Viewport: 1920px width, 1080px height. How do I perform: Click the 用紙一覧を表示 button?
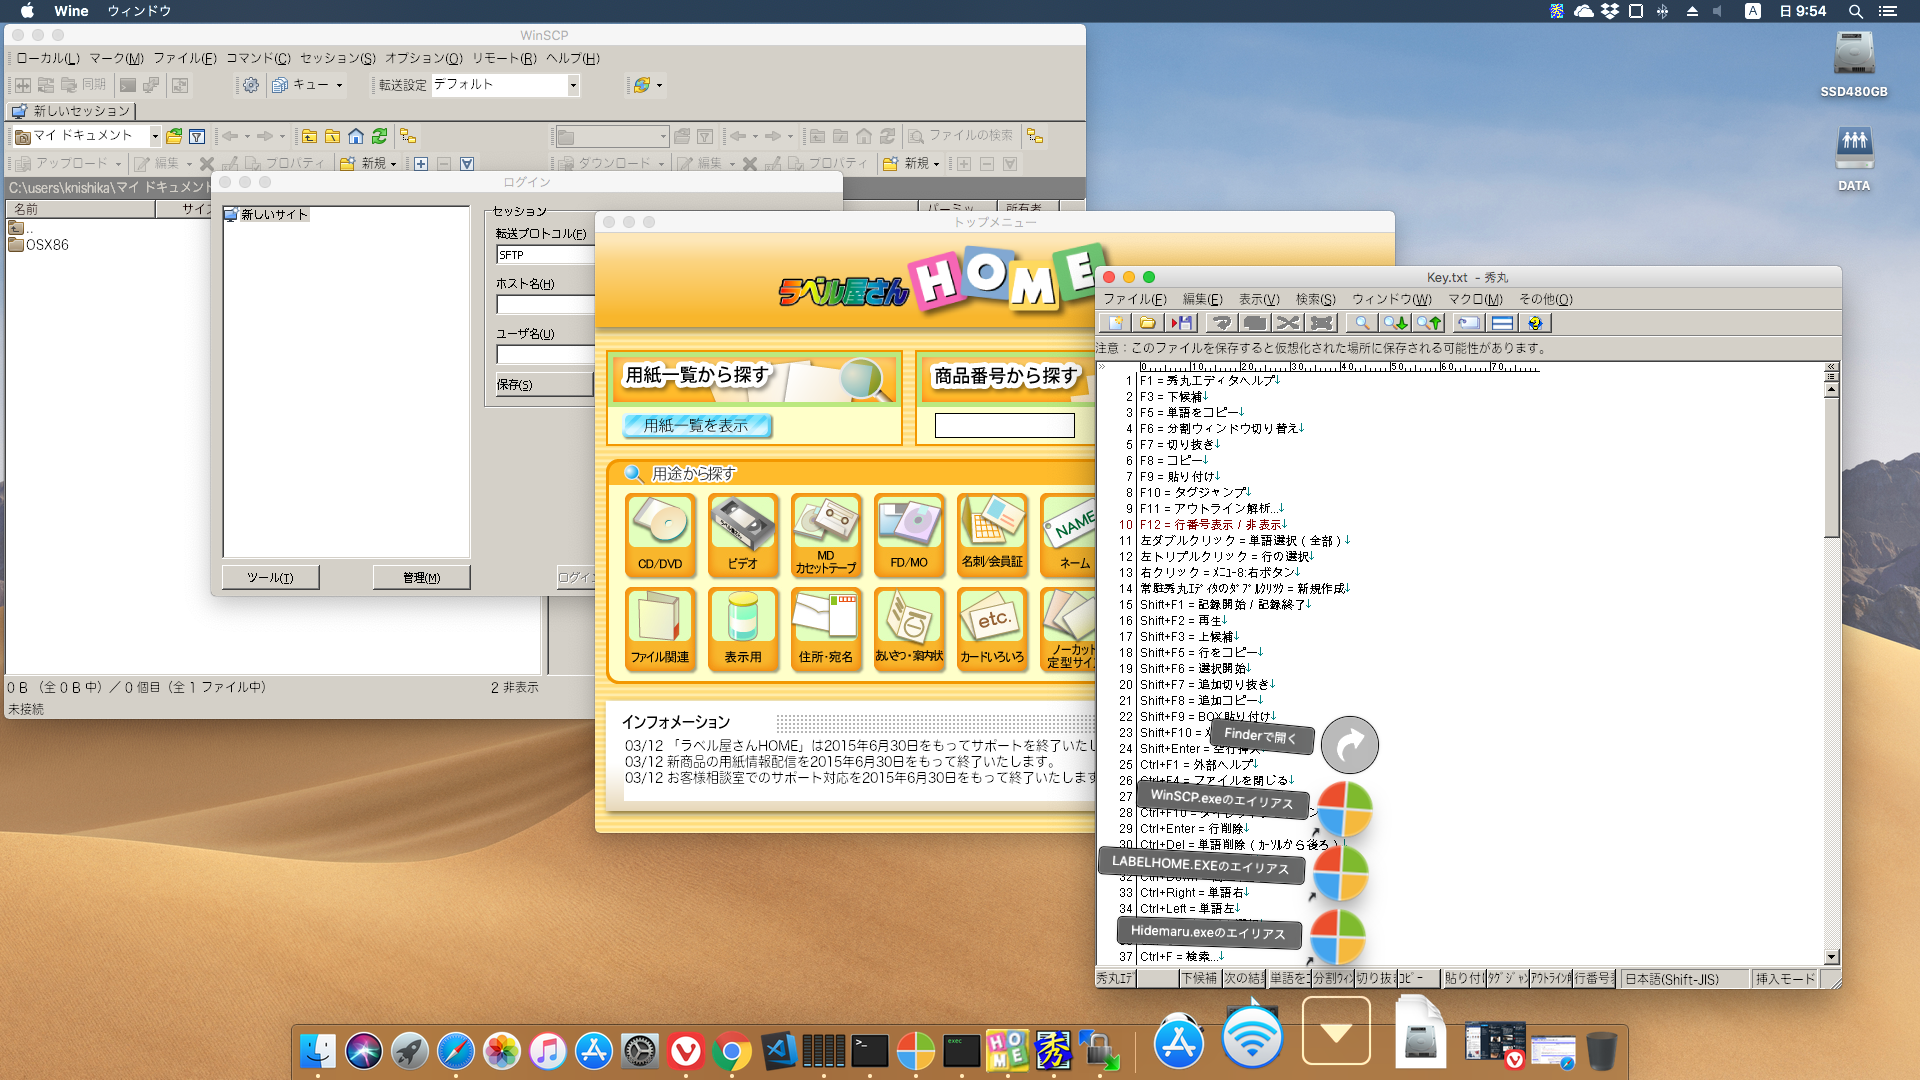pyautogui.click(x=696, y=426)
